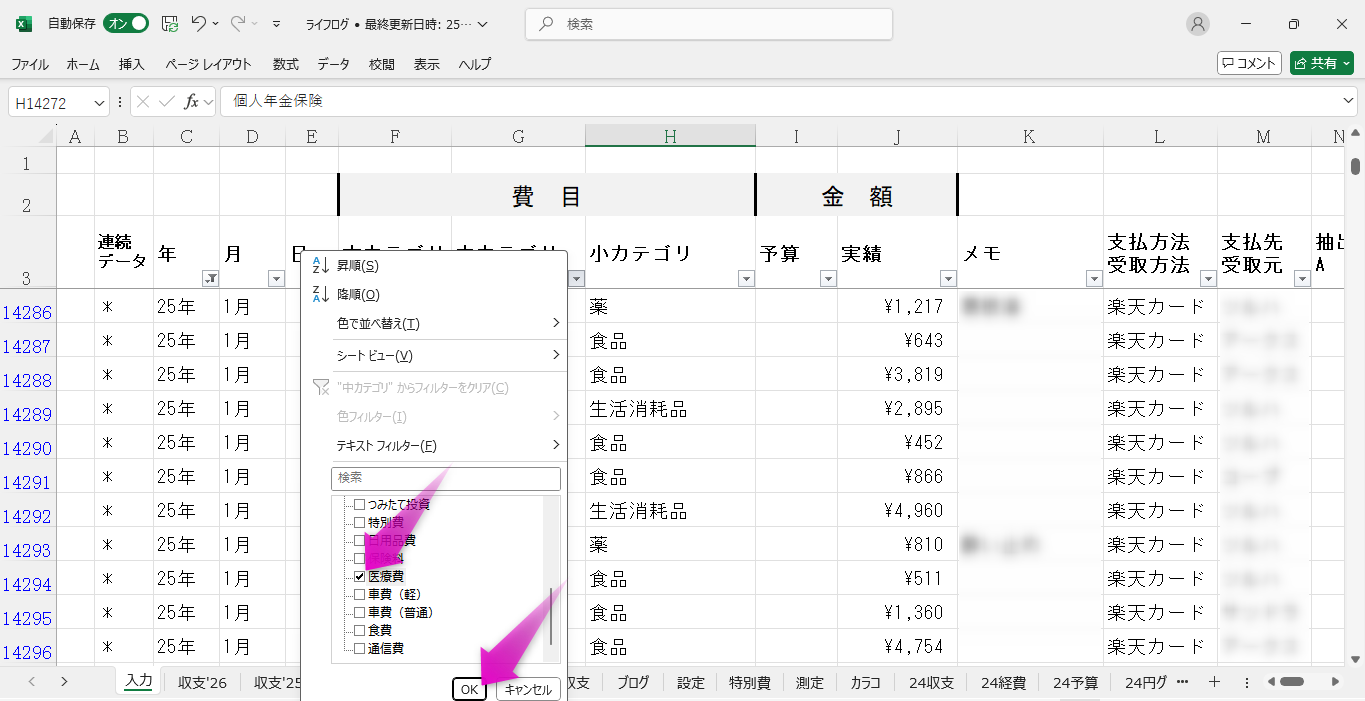Expand the テキスト フィルター submenu
The width and height of the screenshot is (1365, 701).
point(447,446)
